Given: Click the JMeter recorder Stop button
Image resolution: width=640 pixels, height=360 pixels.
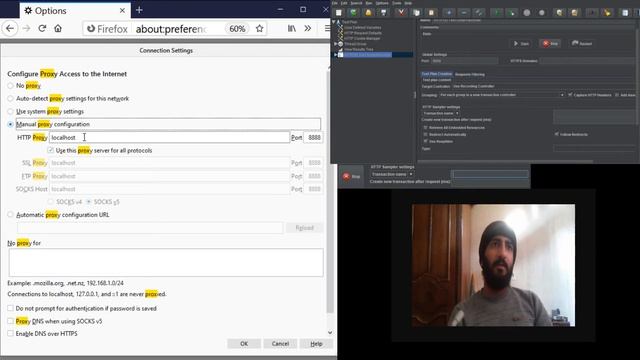Looking at the screenshot, I should (550, 43).
